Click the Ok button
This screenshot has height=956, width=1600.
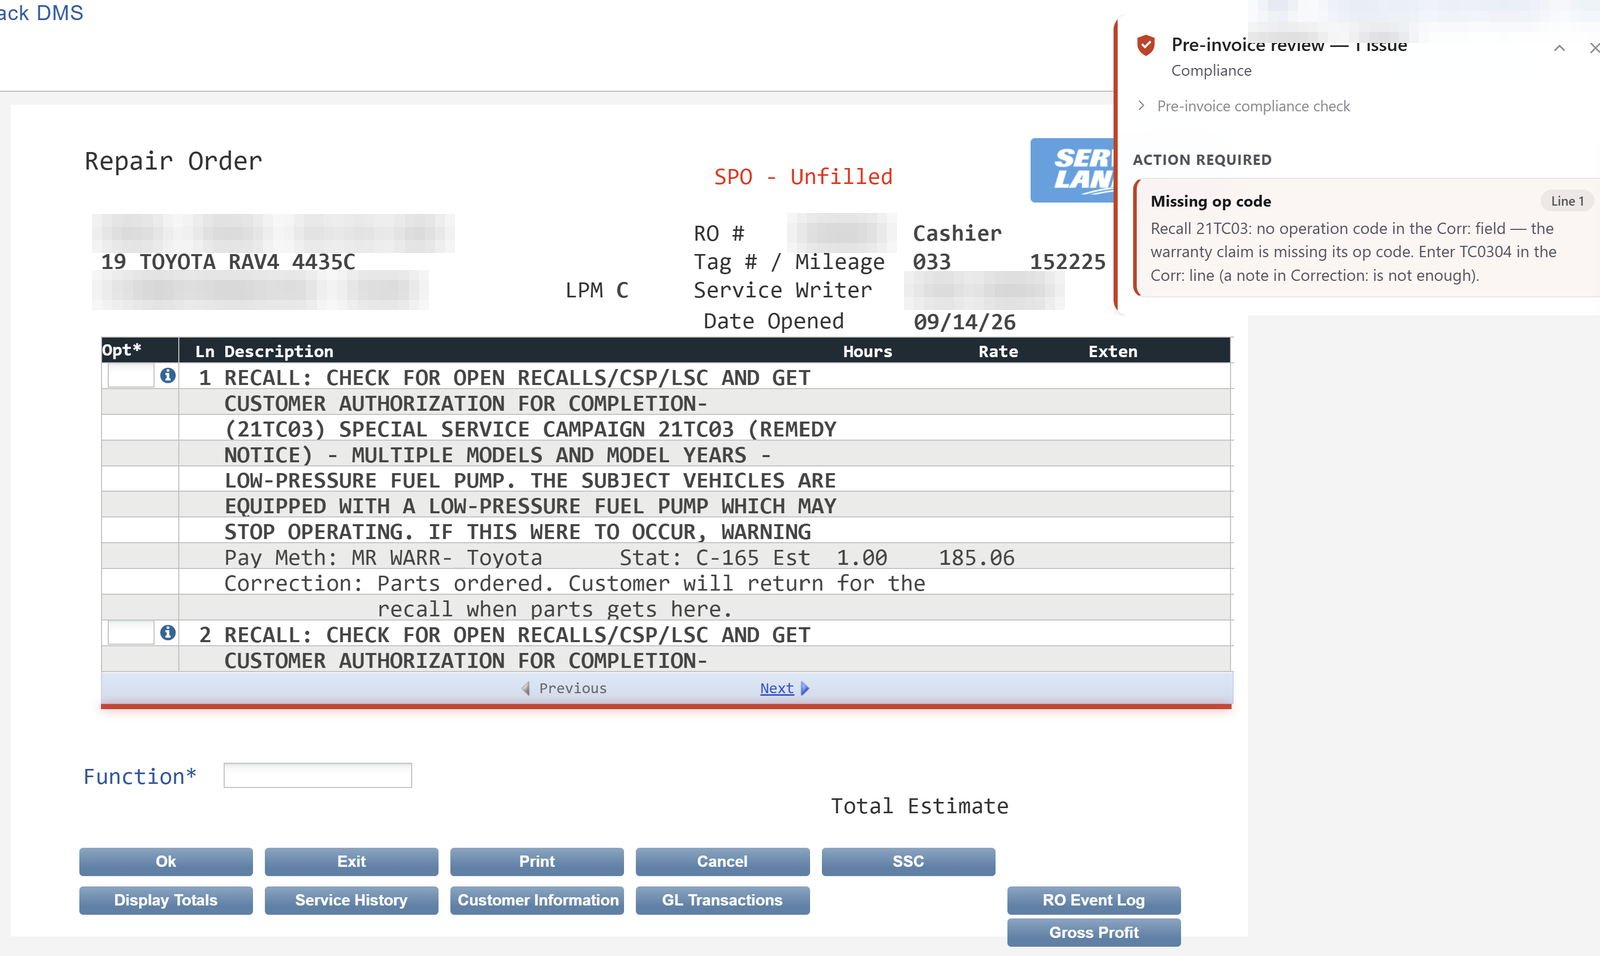[x=166, y=861]
